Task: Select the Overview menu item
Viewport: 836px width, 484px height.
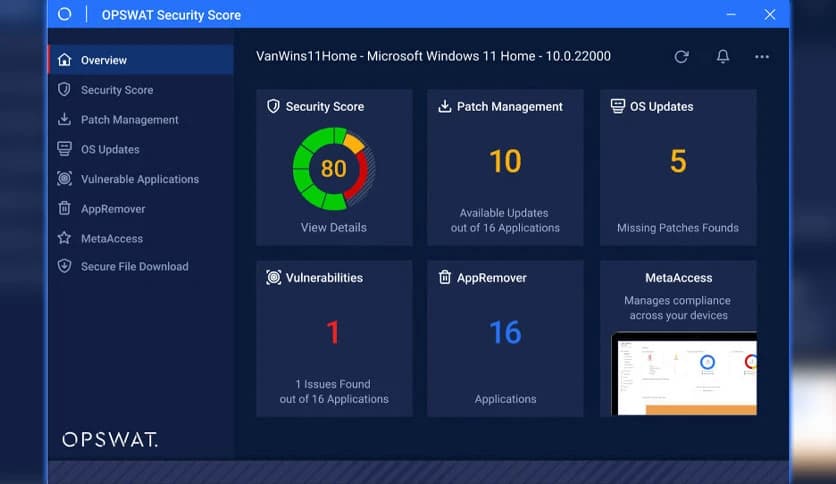Action: [x=141, y=60]
